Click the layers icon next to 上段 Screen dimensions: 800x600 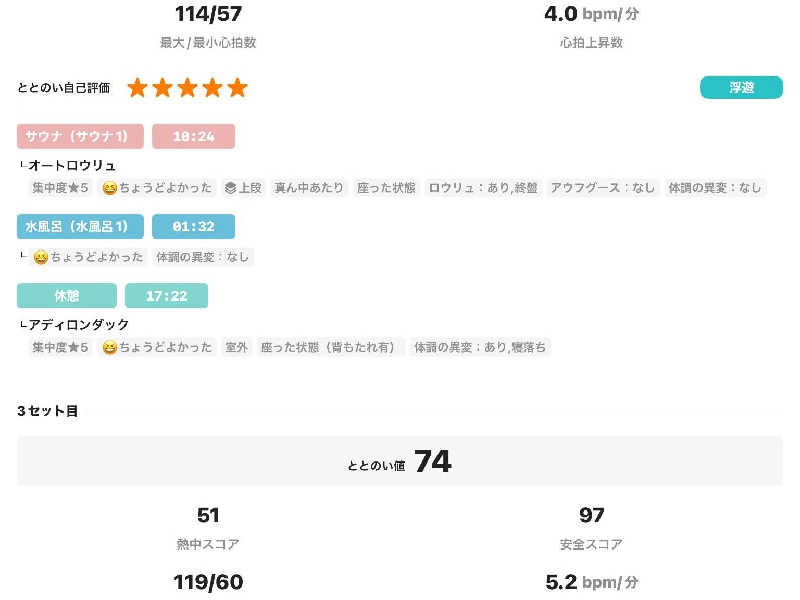(x=231, y=188)
